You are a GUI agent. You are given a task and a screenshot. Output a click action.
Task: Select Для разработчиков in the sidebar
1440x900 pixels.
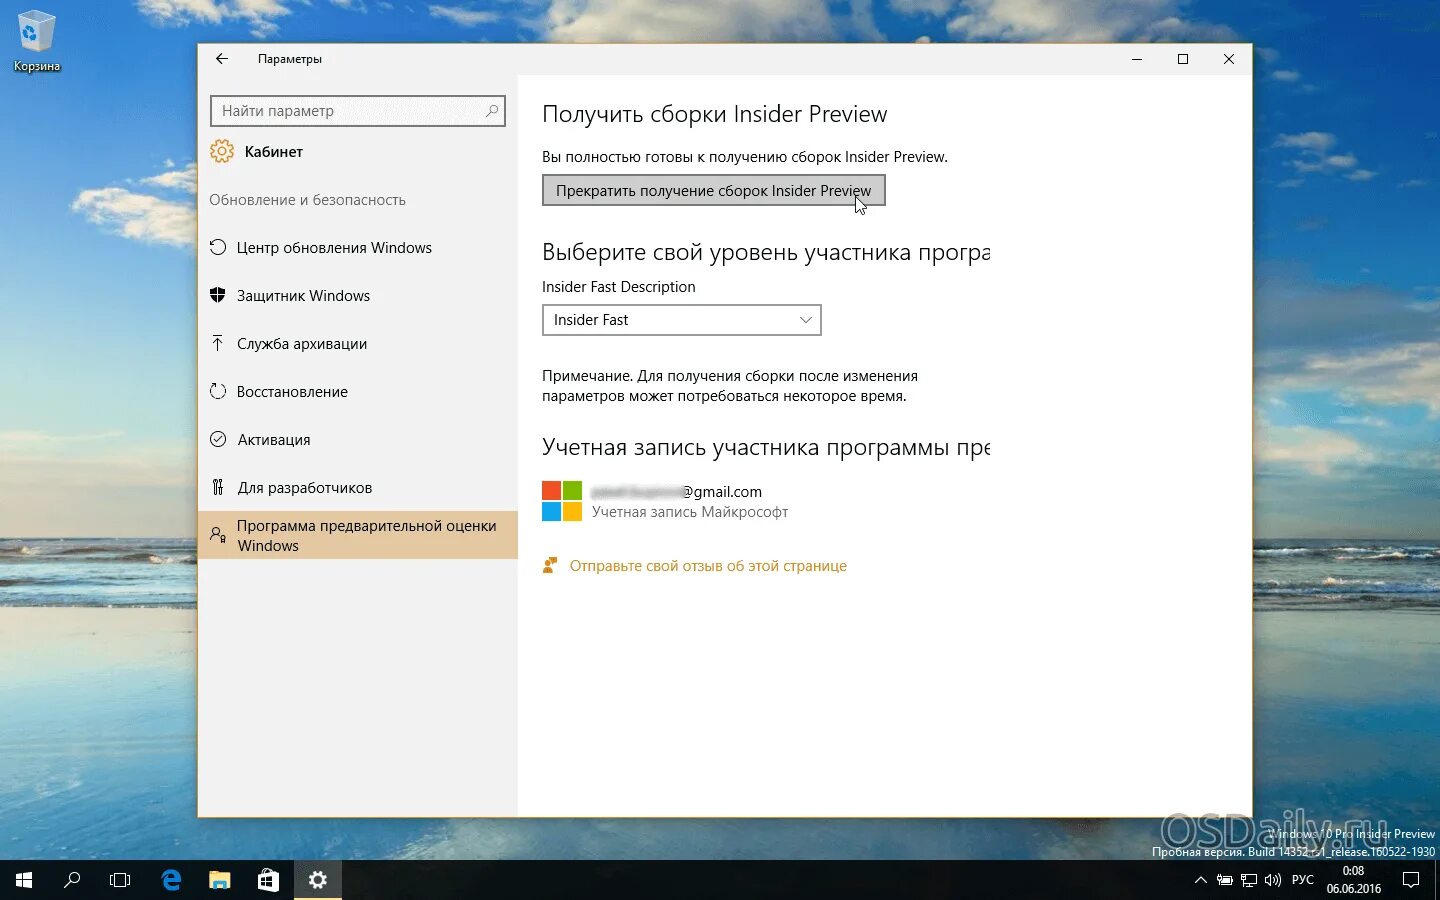click(358, 488)
